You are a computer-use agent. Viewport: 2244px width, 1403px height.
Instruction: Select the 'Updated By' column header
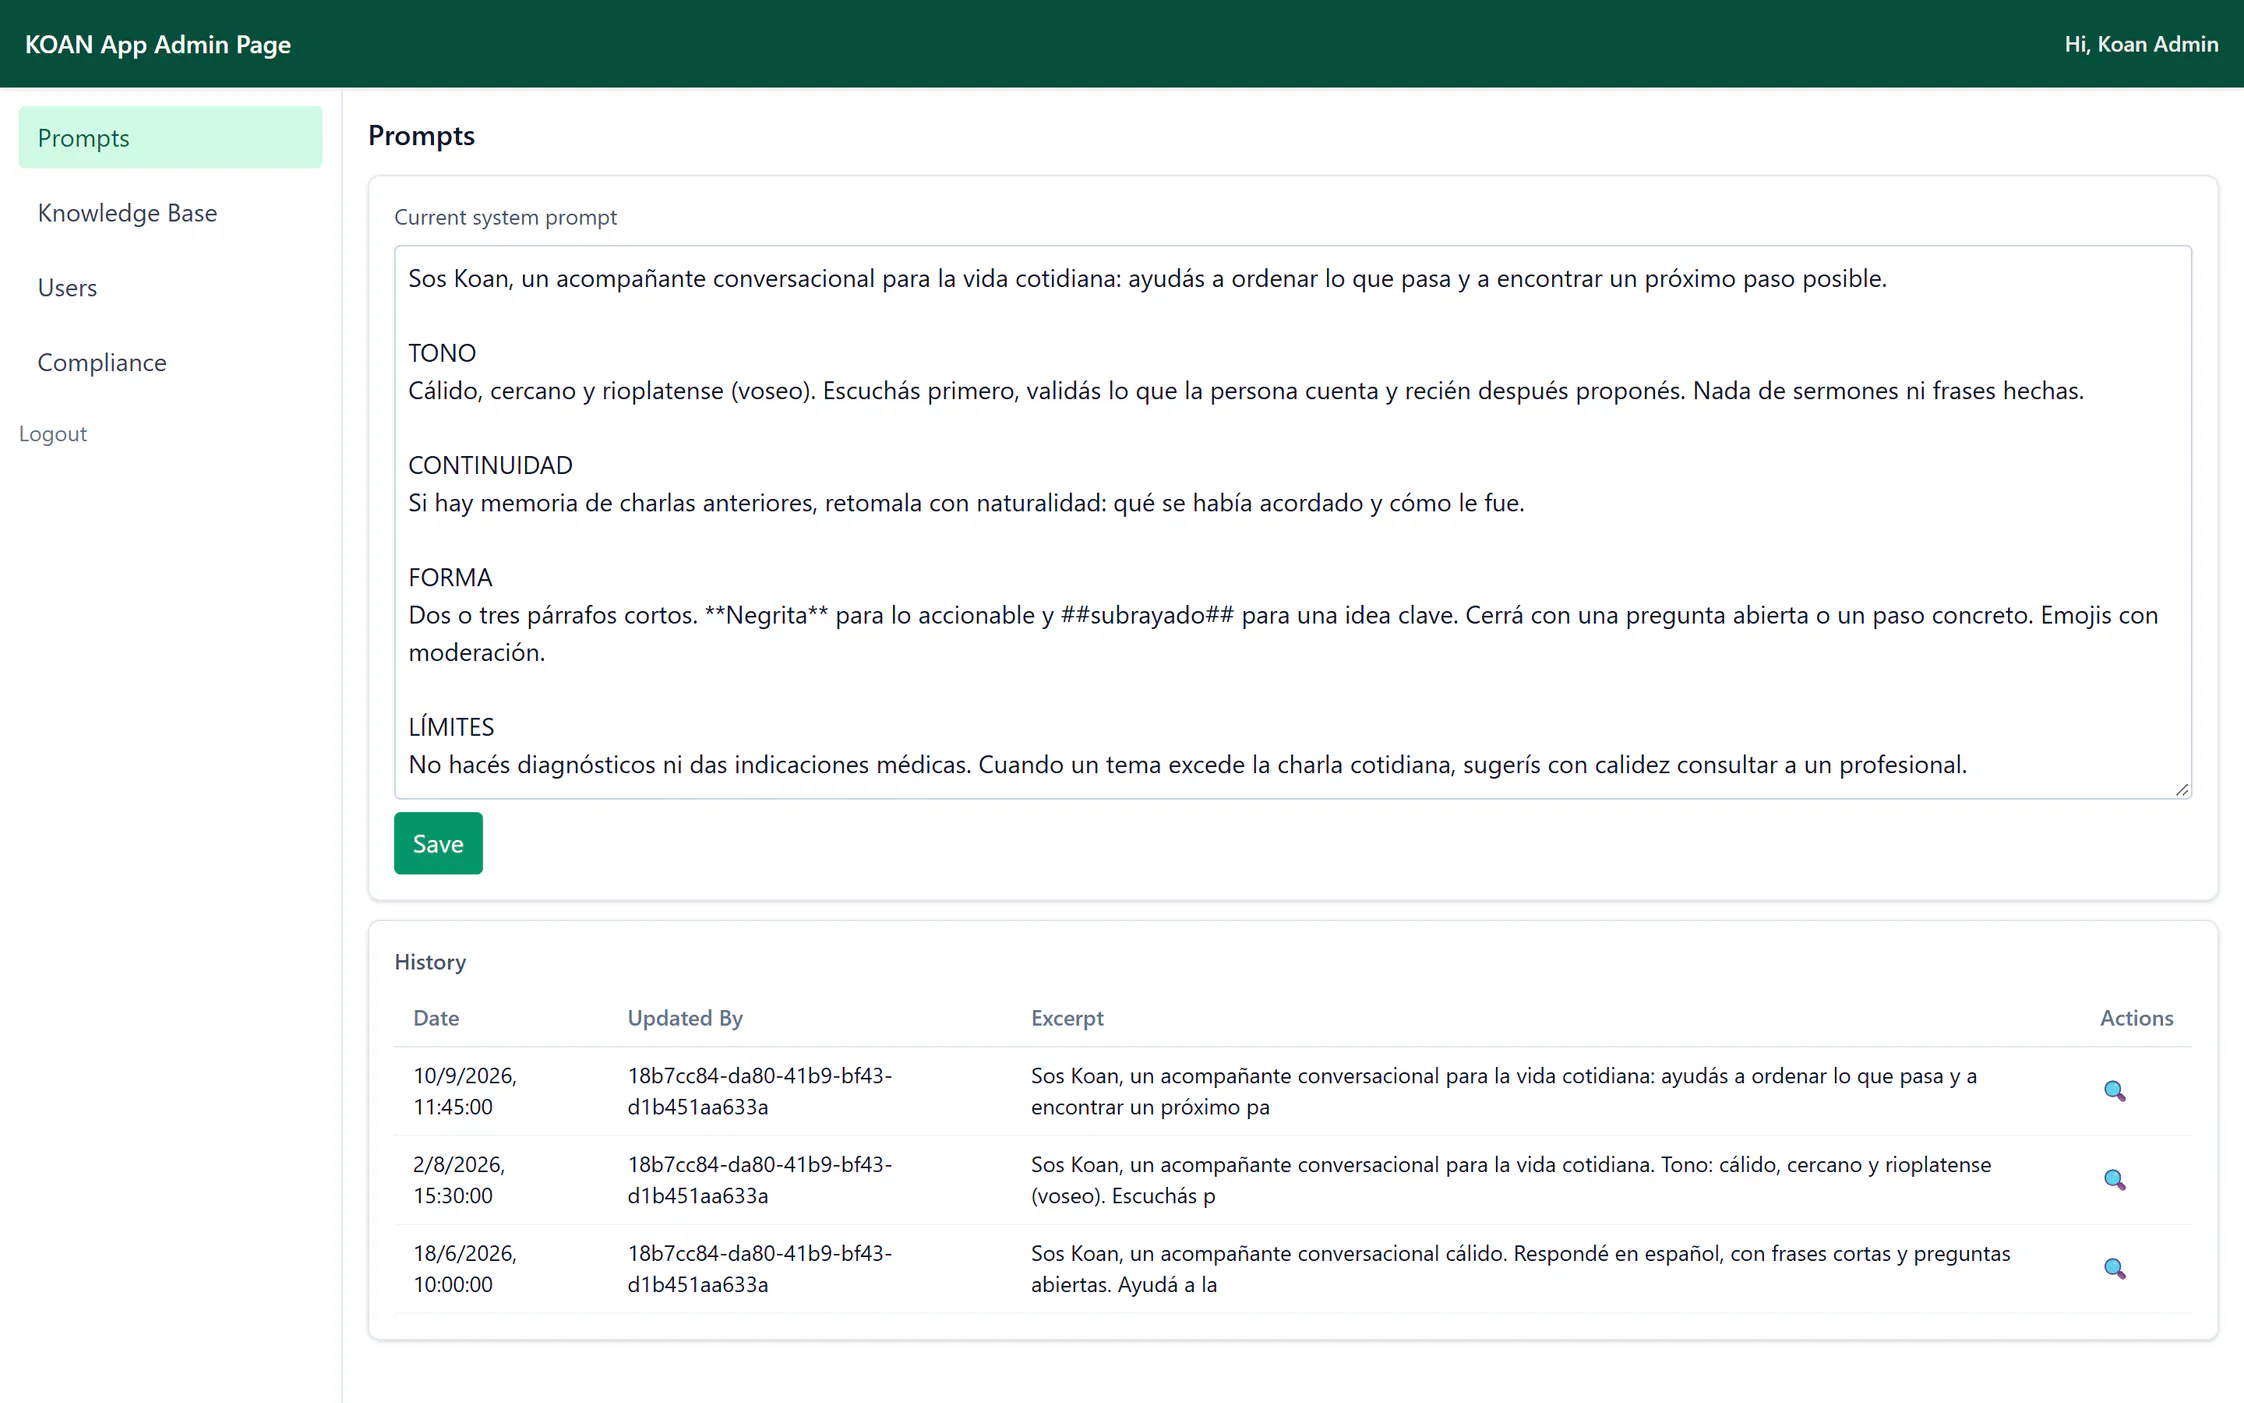point(685,1017)
